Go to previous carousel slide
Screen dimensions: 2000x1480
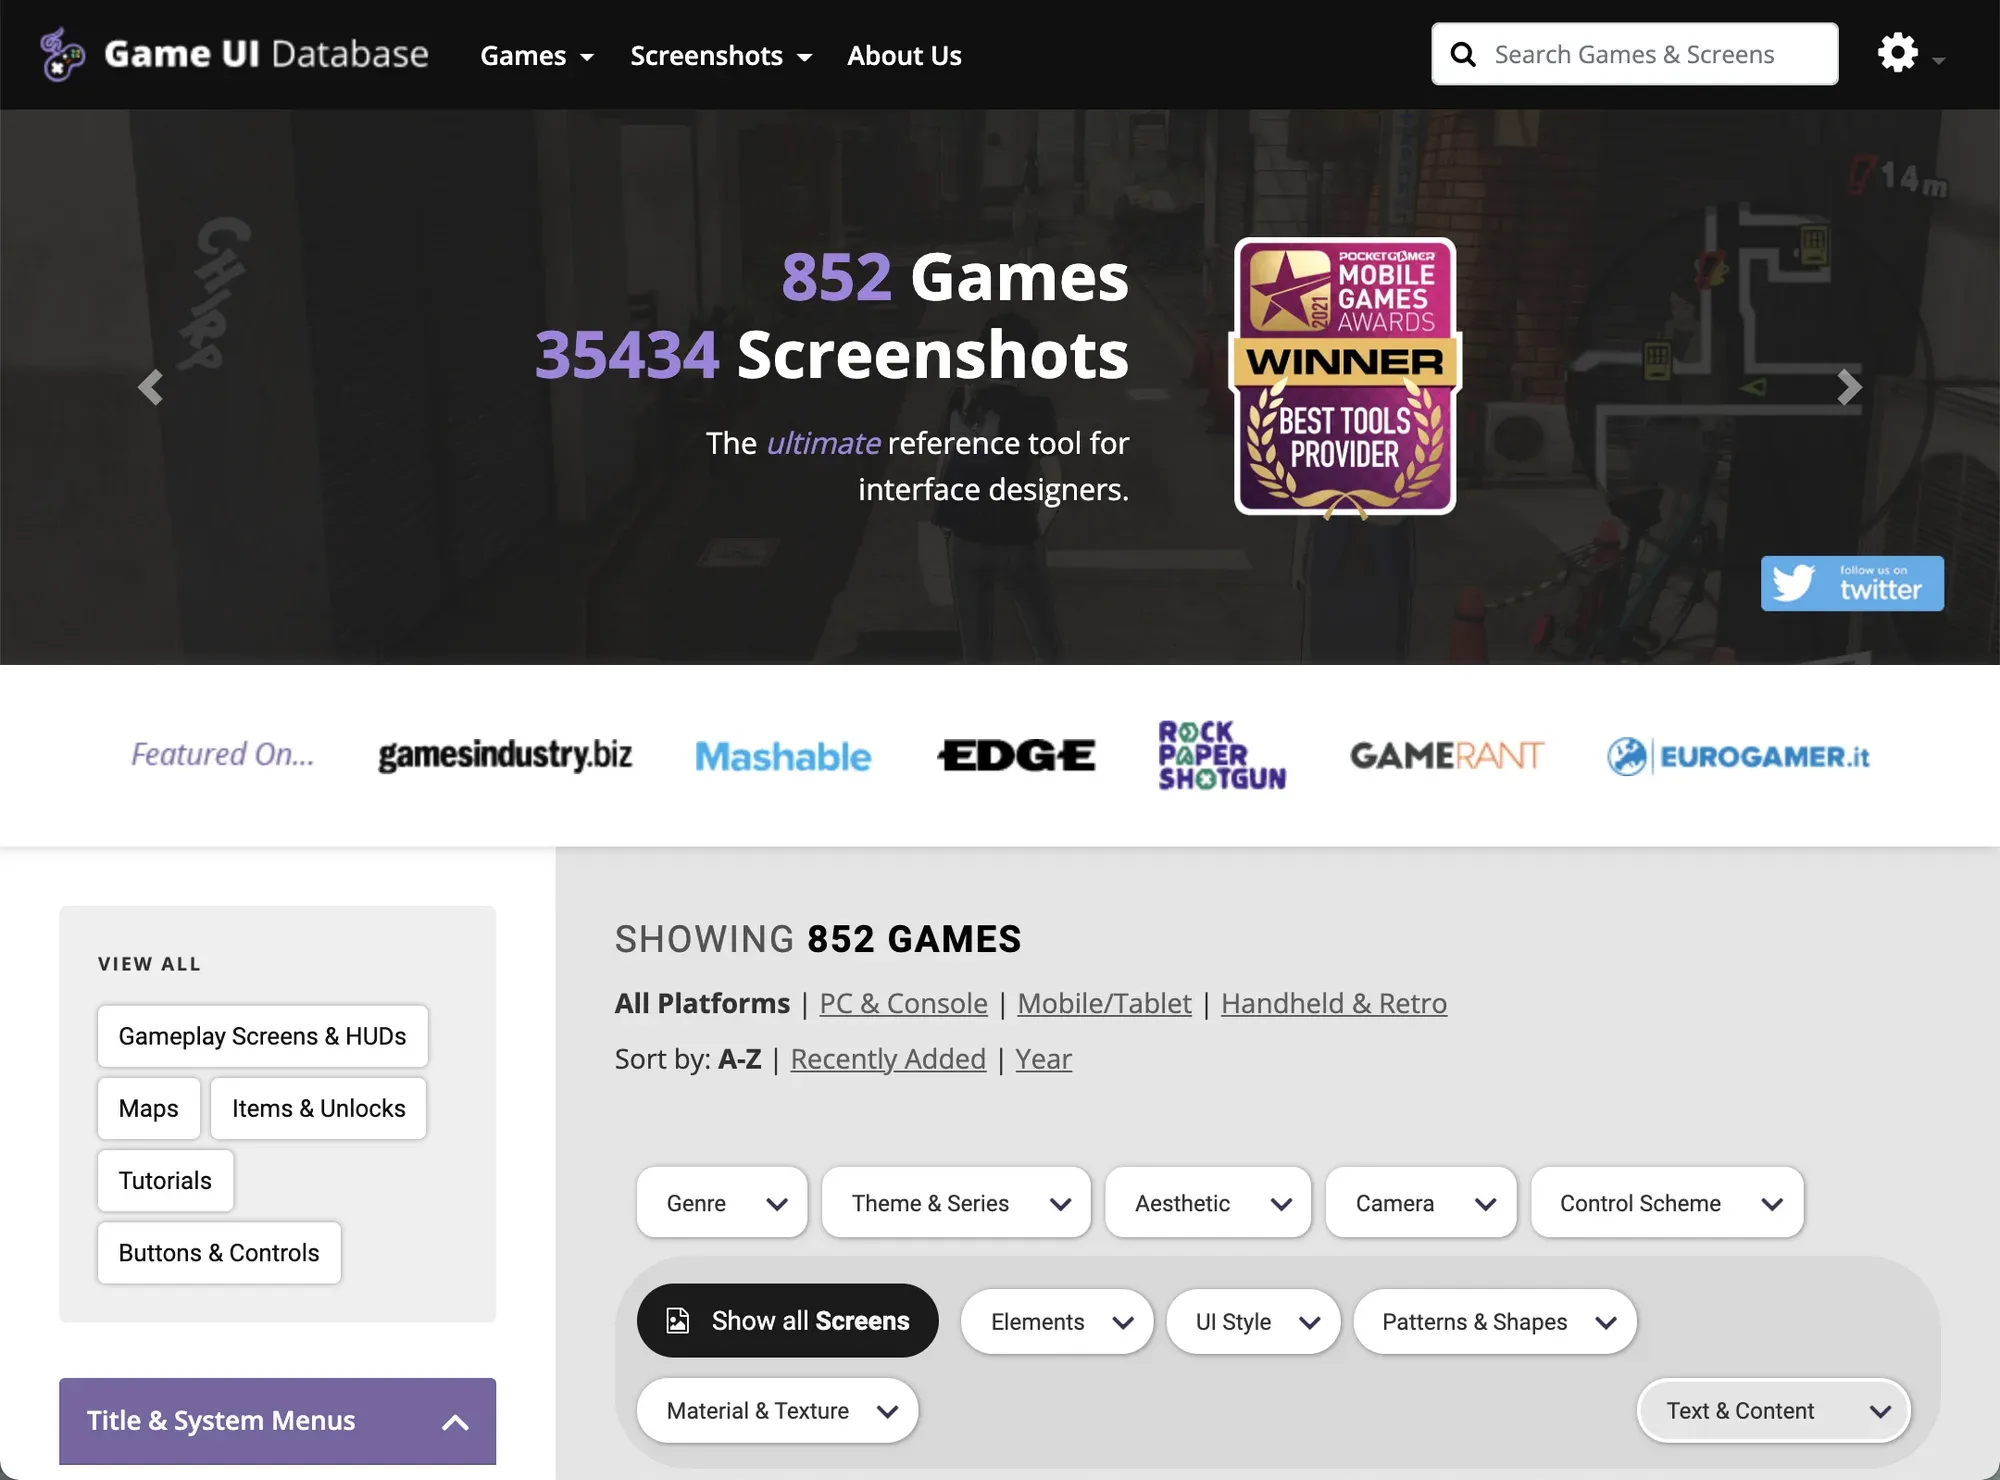point(150,387)
